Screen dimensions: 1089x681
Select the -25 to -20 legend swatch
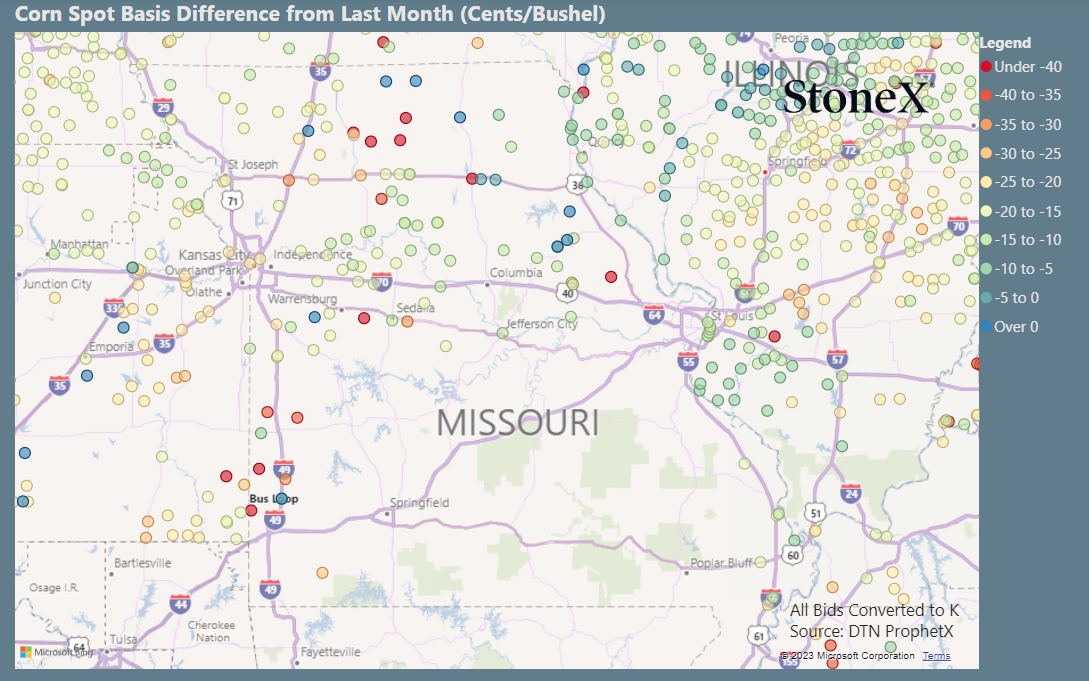pyautogui.click(x=986, y=182)
